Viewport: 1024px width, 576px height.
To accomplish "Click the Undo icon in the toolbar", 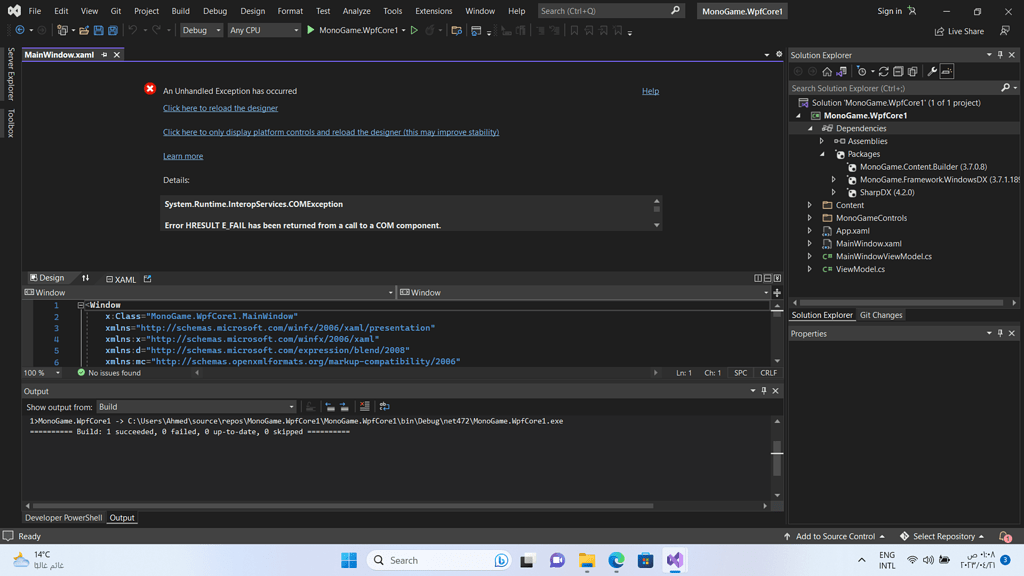I will [x=131, y=30].
